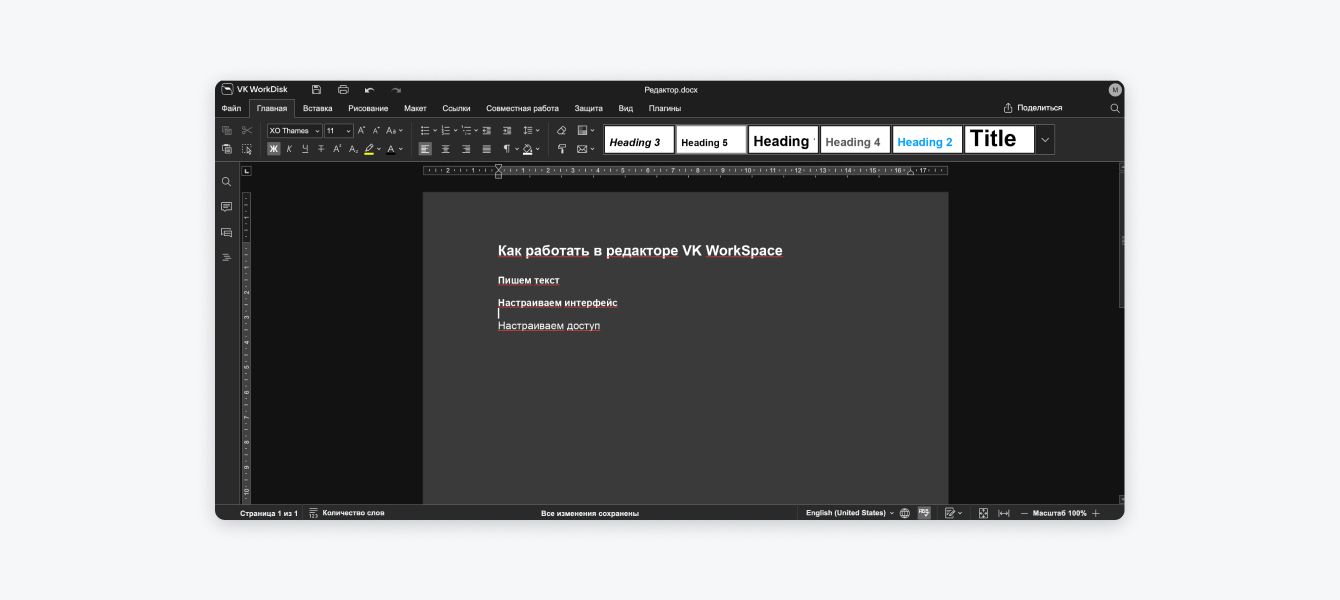Screen dimensions: 1340x600
Task: Click the center align icon
Action: click(x=446, y=149)
